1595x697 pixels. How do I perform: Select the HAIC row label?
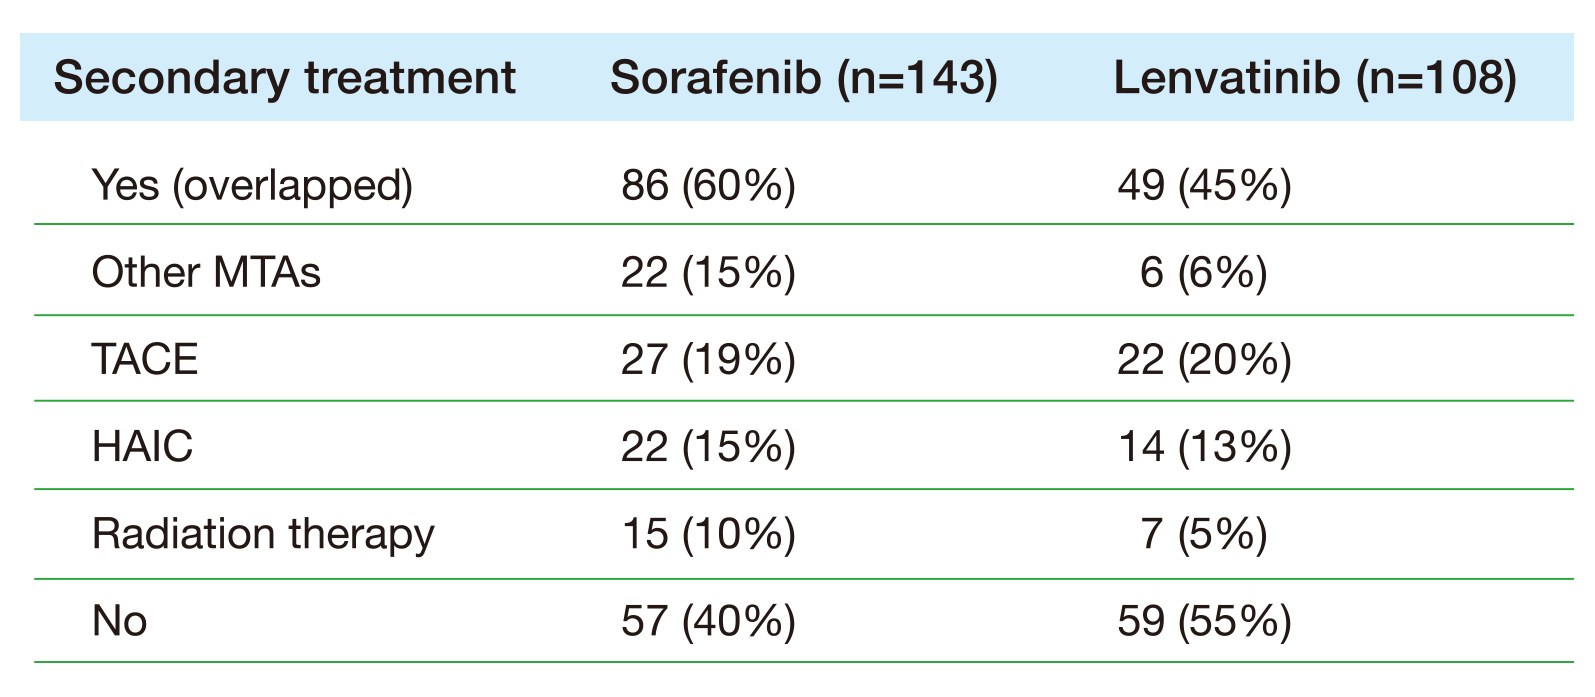click(142, 446)
